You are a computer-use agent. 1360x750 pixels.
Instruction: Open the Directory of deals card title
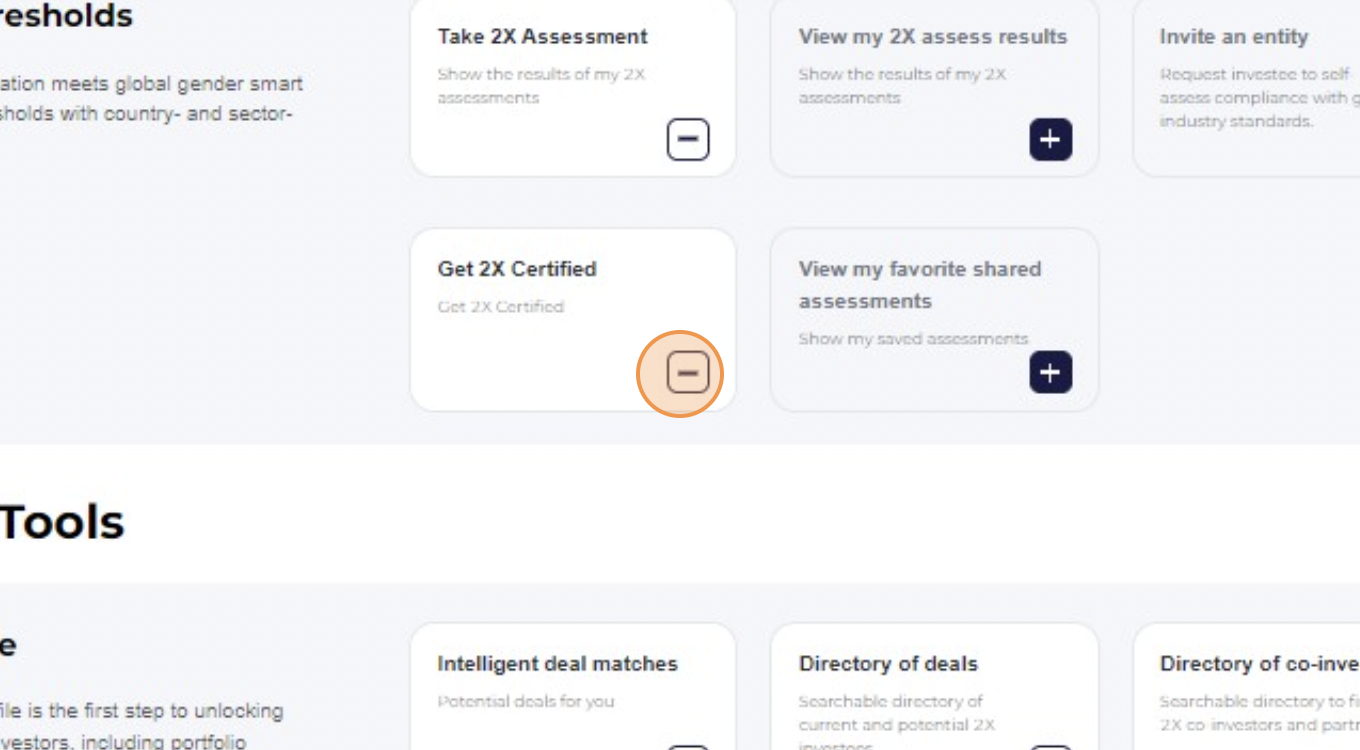coord(888,664)
